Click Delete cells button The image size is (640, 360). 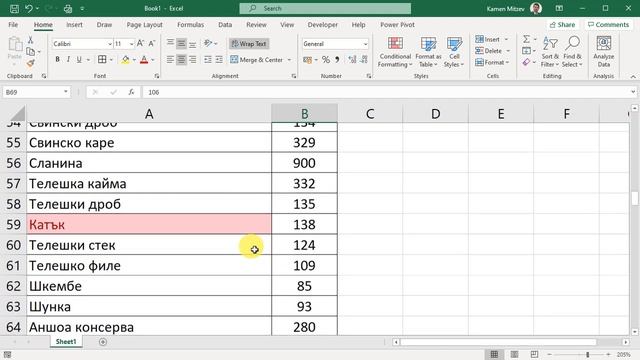pos(489,51)
